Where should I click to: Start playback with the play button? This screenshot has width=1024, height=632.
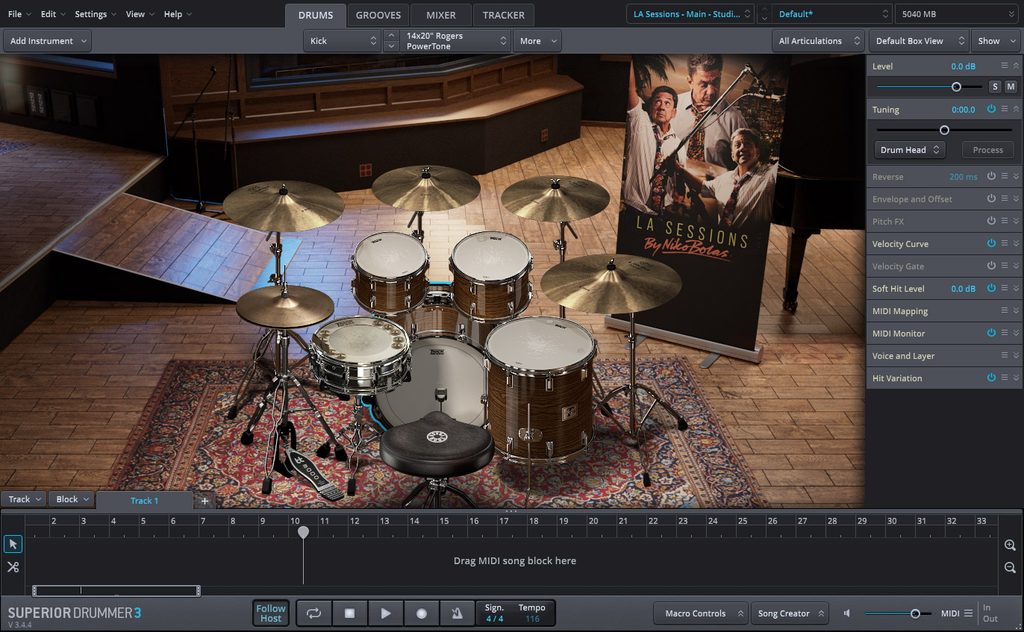coord(385,613)
